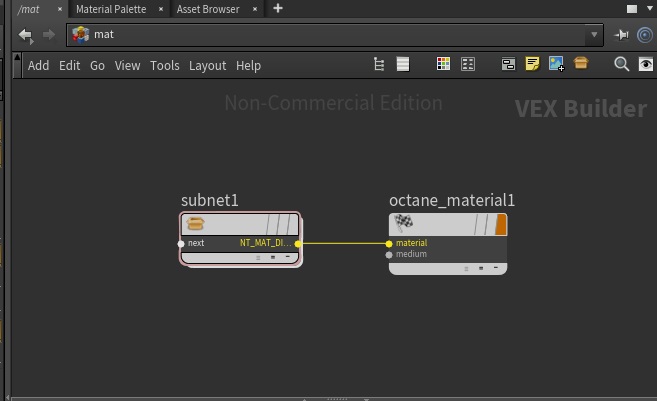Click the subnet1 'next' input connector
657x401 pixels.
click(181, 243)
